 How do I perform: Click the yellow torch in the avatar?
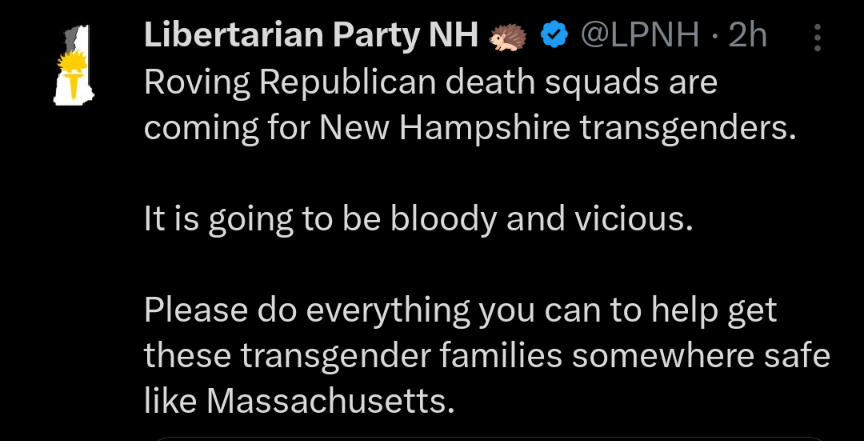[x=72, y=68]
